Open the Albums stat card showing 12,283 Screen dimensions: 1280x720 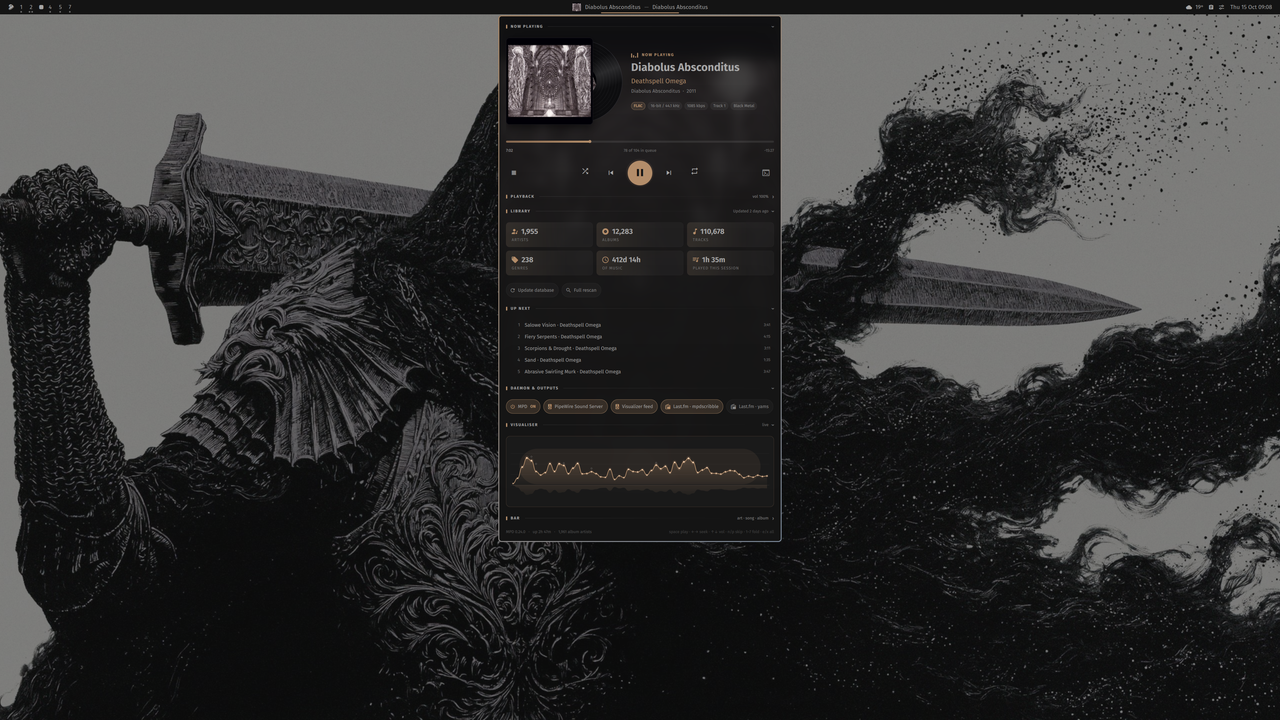pyautogui.click(x=639, y=235)
